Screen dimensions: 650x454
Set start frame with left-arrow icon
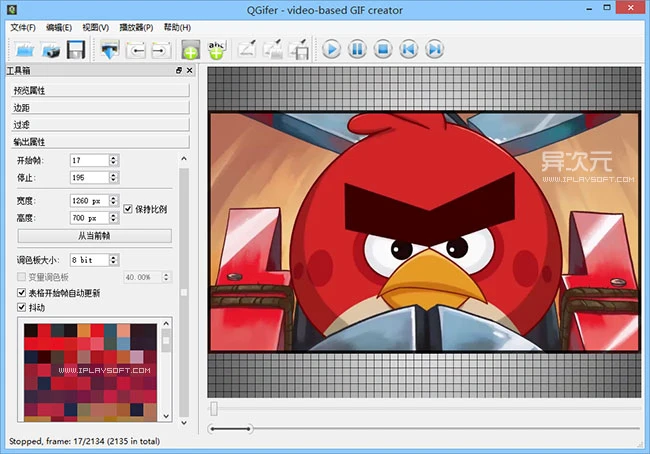tap(136, 50)
